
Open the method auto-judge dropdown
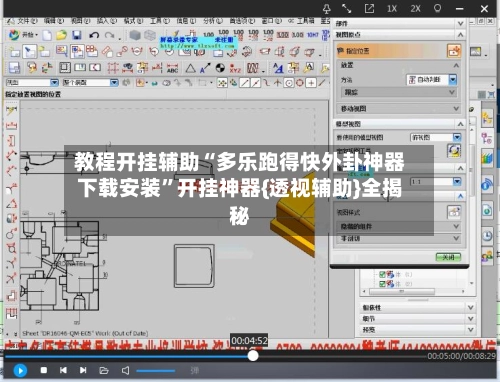pyautogui.click(x=453, y=79)
